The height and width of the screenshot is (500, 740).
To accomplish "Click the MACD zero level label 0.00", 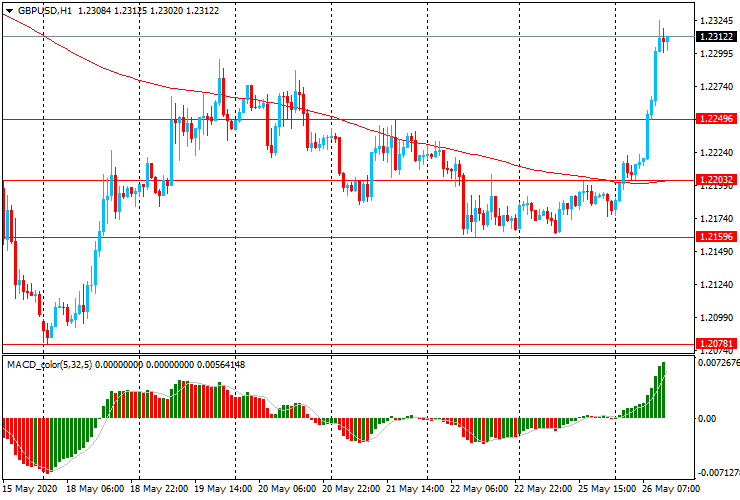I will [706, 419].
